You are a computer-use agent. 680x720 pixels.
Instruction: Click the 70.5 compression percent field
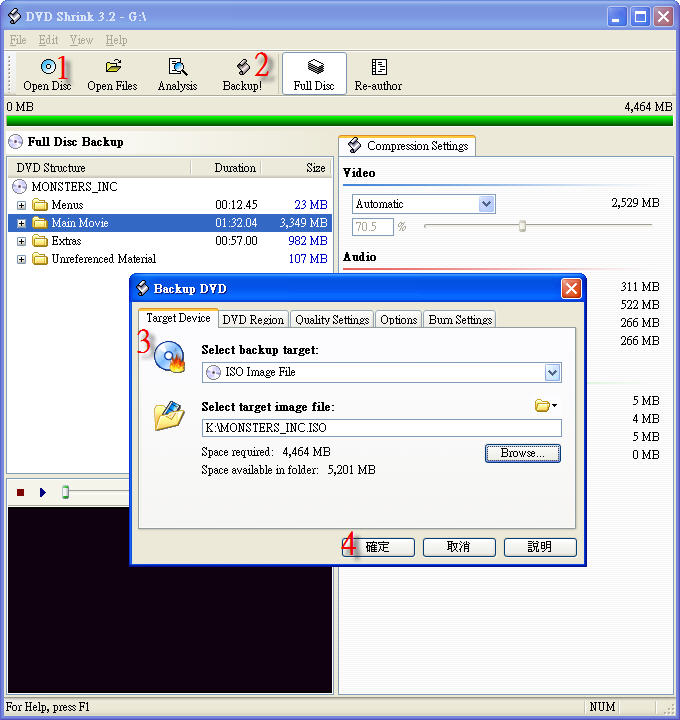click(x=372, y=227)
